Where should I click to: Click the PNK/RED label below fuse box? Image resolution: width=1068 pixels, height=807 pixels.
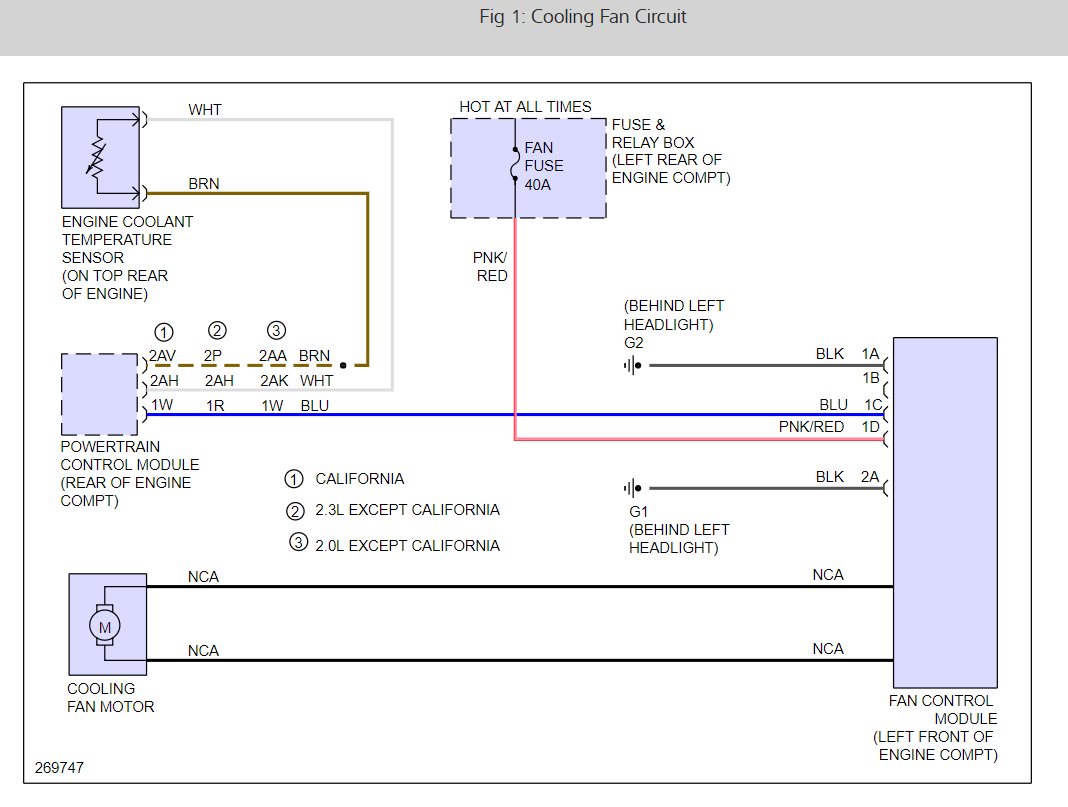pos(491,267)
